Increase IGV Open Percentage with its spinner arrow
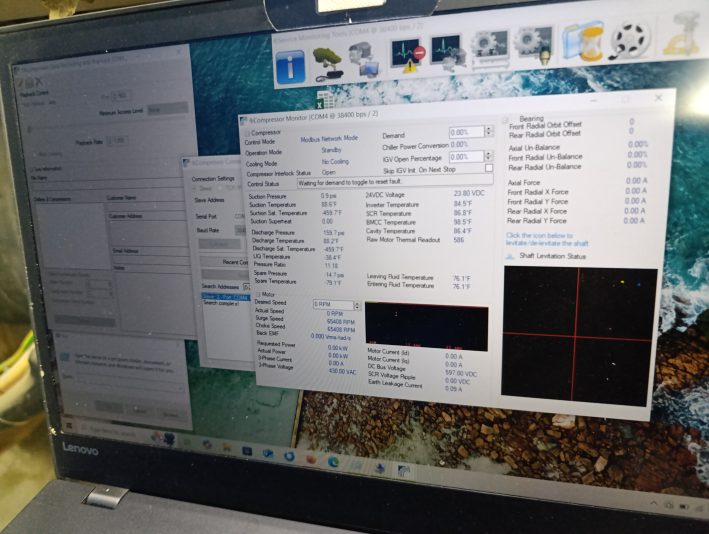Screen dimensions: 709x534 click(488, 153)
